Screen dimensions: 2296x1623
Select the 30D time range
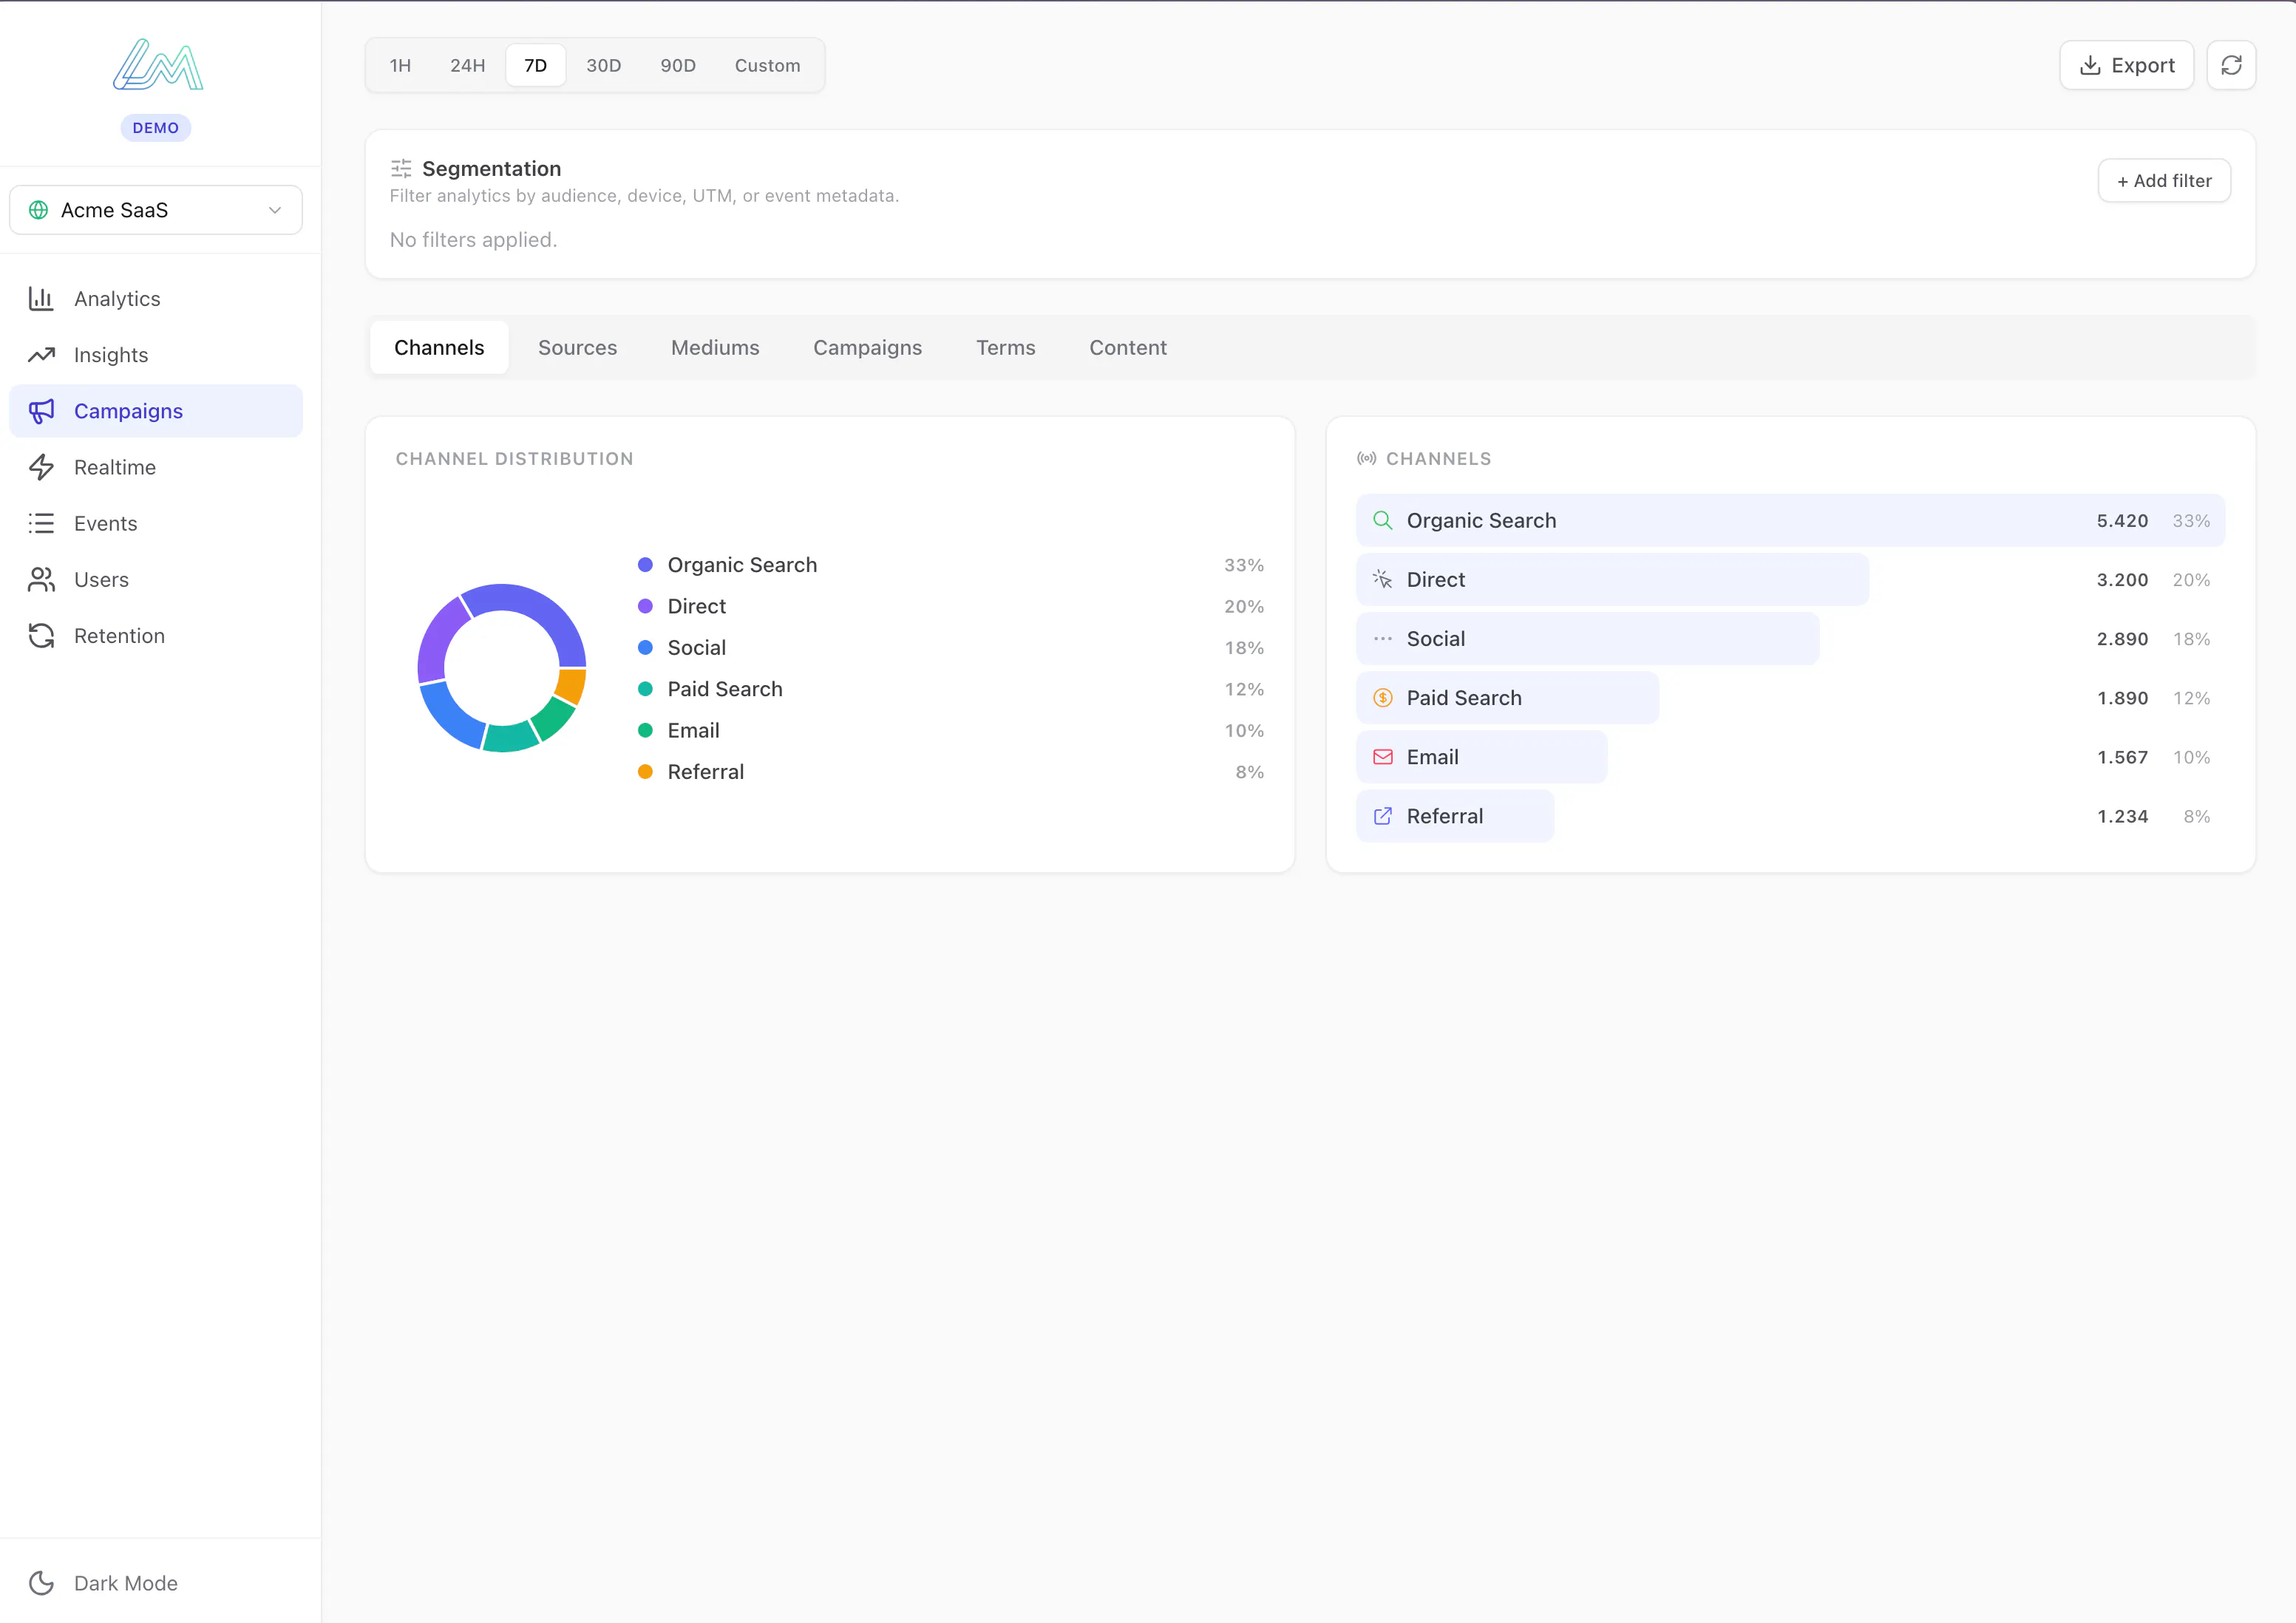[x=604, y=65]
